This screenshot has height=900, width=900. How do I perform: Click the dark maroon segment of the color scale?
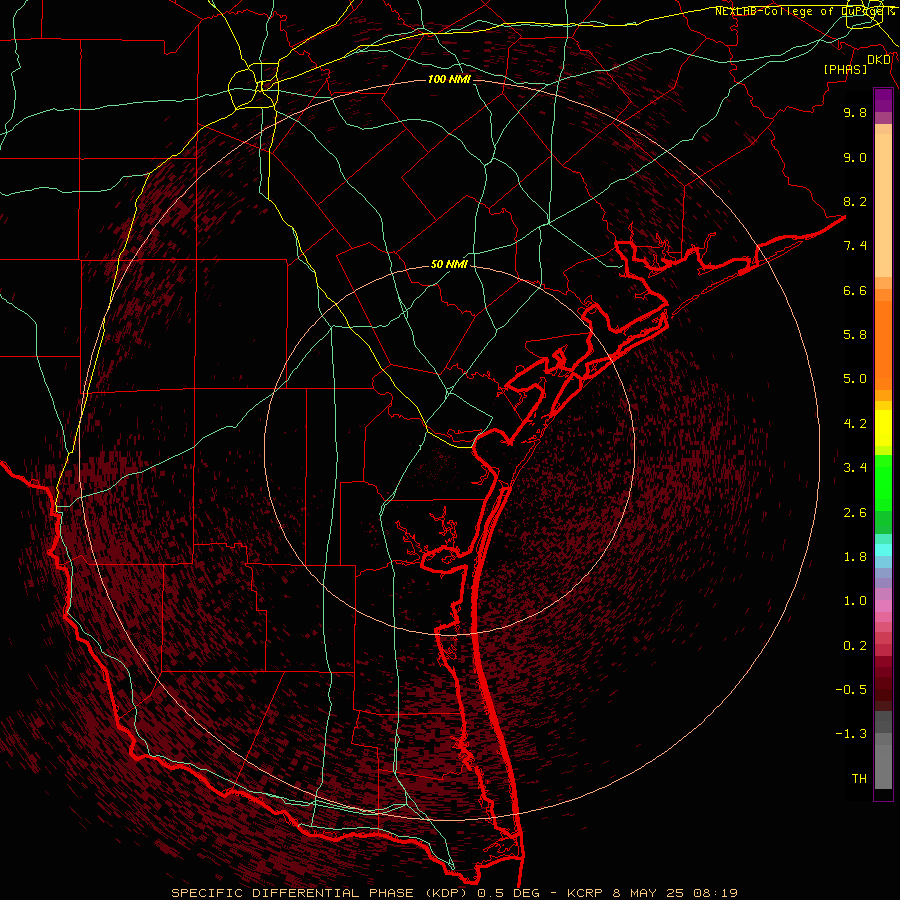[x=883, y=683]
